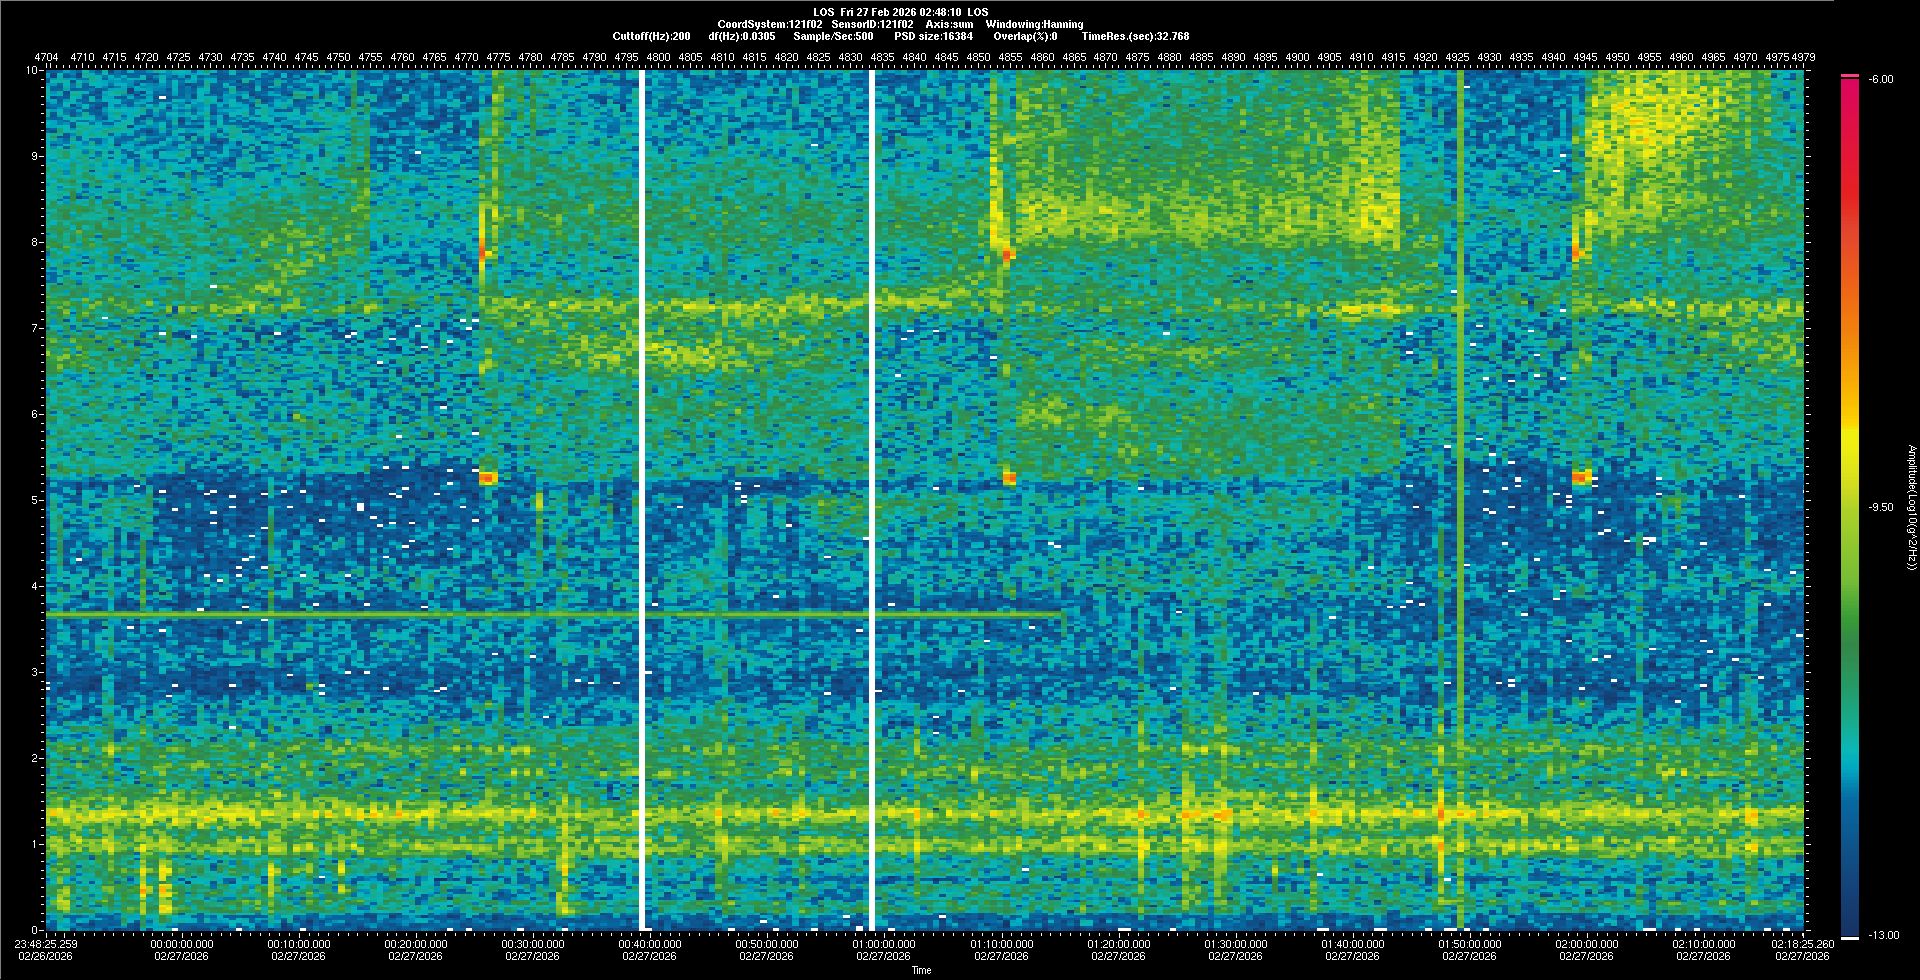Click the TimeRes.(sec):32.768 header text
The width and height of the screenshot is (1920, 980).
coord(1135,36)
